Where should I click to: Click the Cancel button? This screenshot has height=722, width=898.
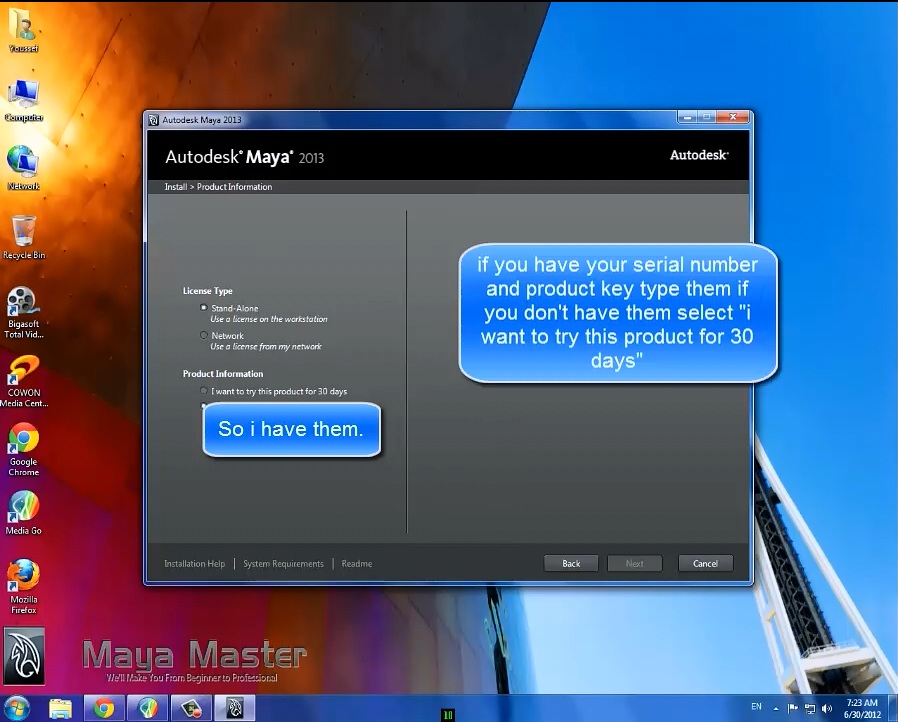[x=705, y=563]
